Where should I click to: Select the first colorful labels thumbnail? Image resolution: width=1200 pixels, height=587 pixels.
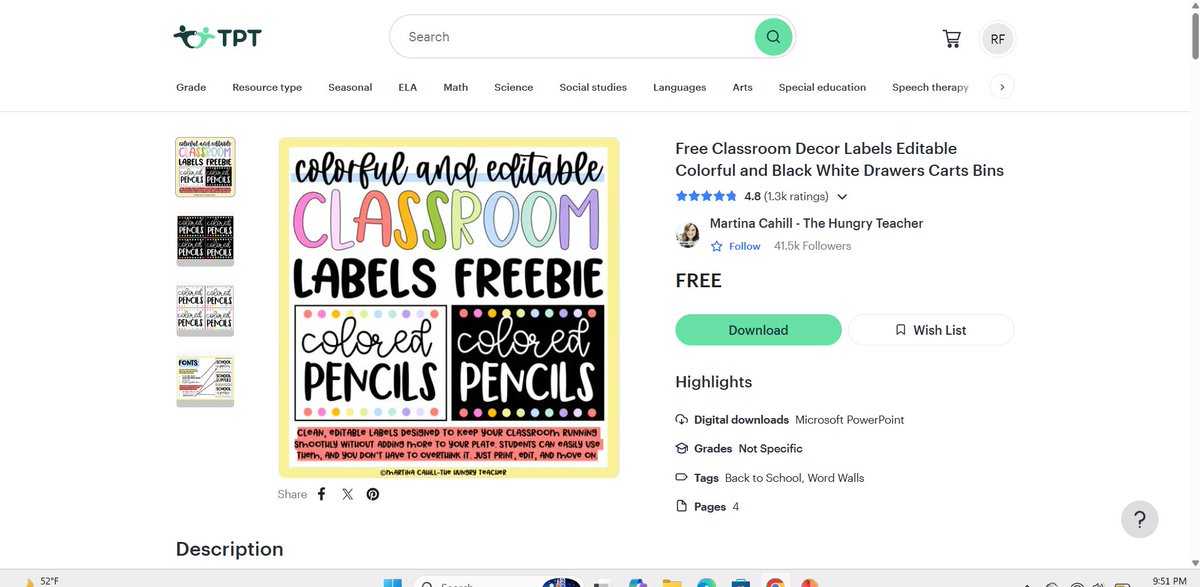tap(205, 167)
